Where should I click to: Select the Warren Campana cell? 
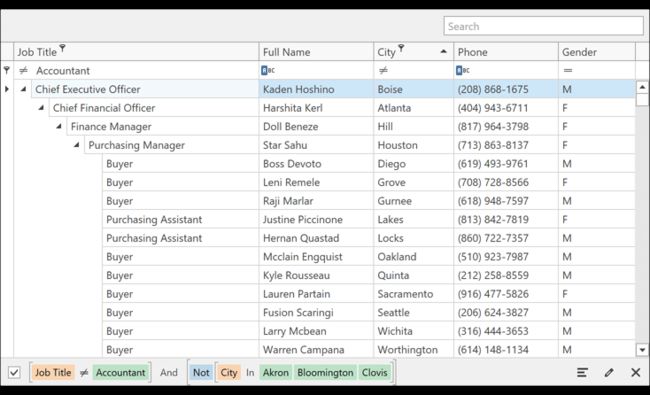(316, 349)
